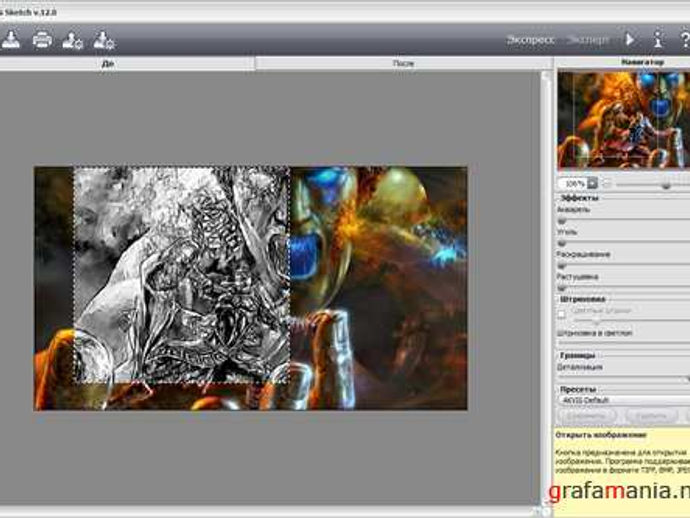Click the load presets icon with gear

[73, 40]
